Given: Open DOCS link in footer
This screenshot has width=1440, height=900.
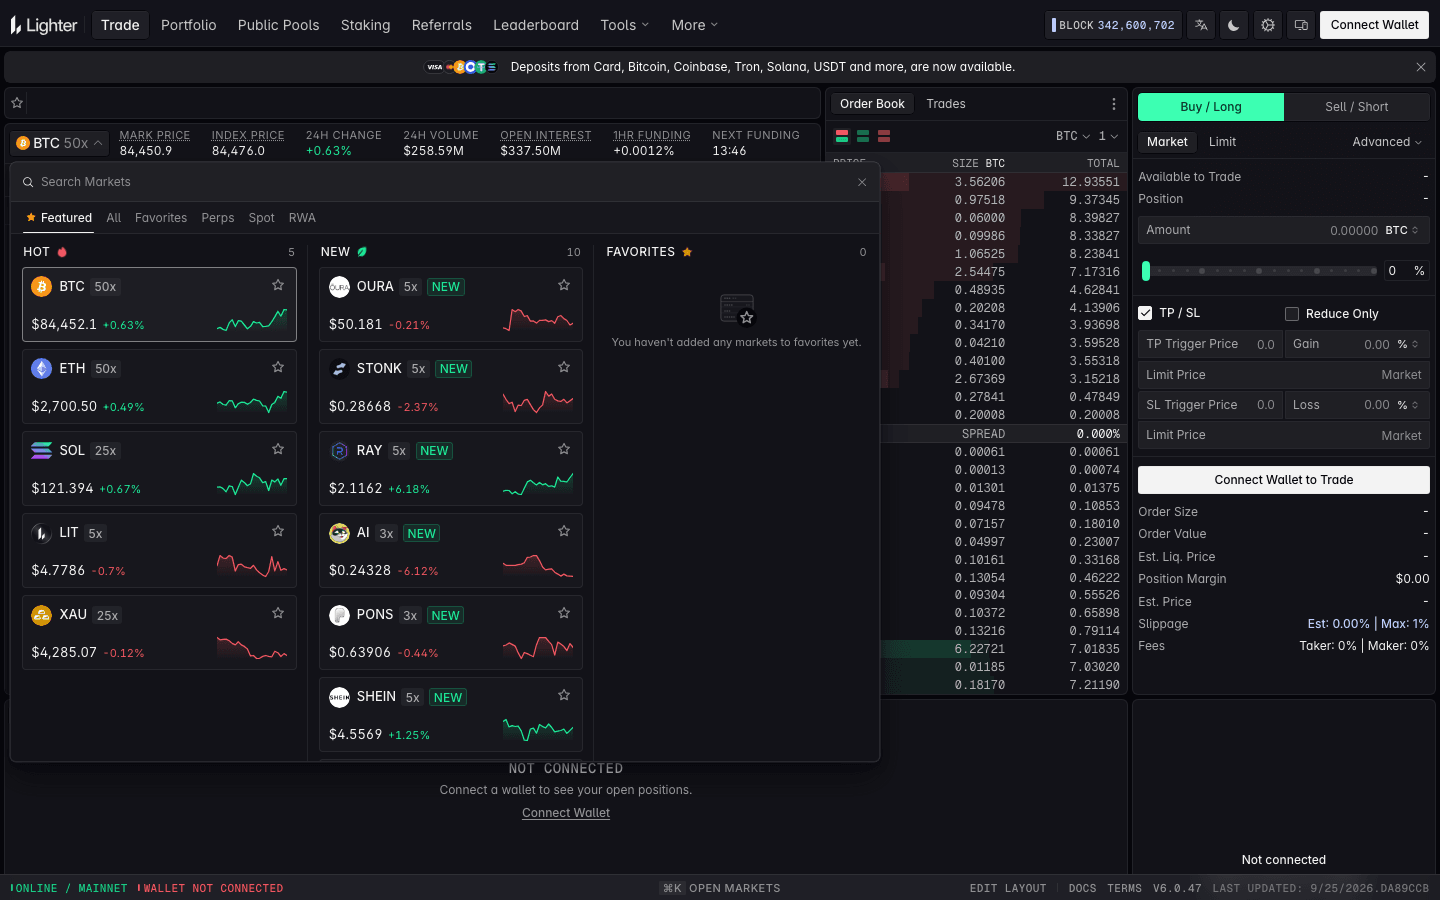Looking at the screenshot, I should [x=1082, y=888].
